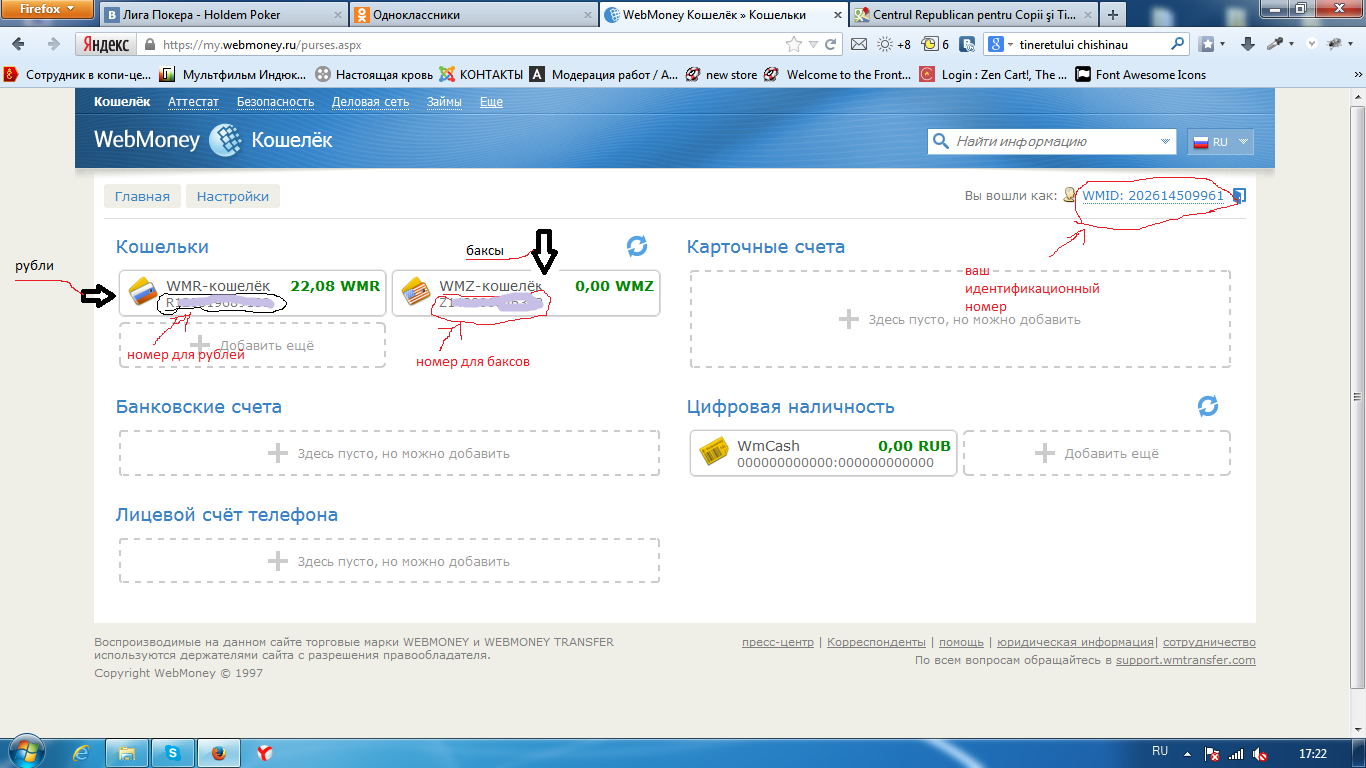Show hidden system tray icons
1366x768 pixels.
pos(1186,753)
